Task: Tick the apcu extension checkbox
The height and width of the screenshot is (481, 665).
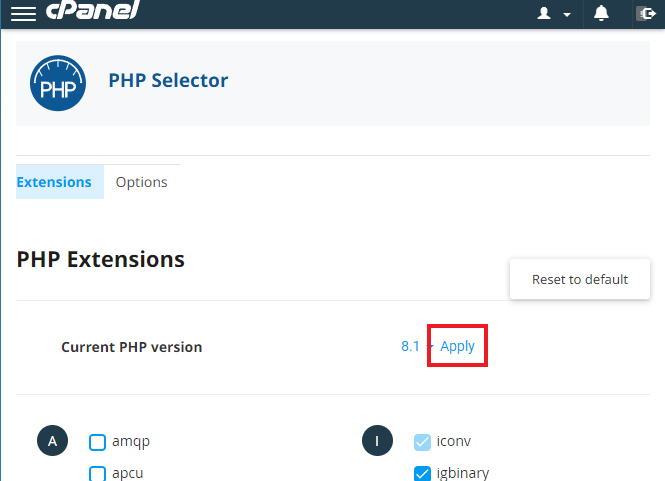Action: click(97, 473)
